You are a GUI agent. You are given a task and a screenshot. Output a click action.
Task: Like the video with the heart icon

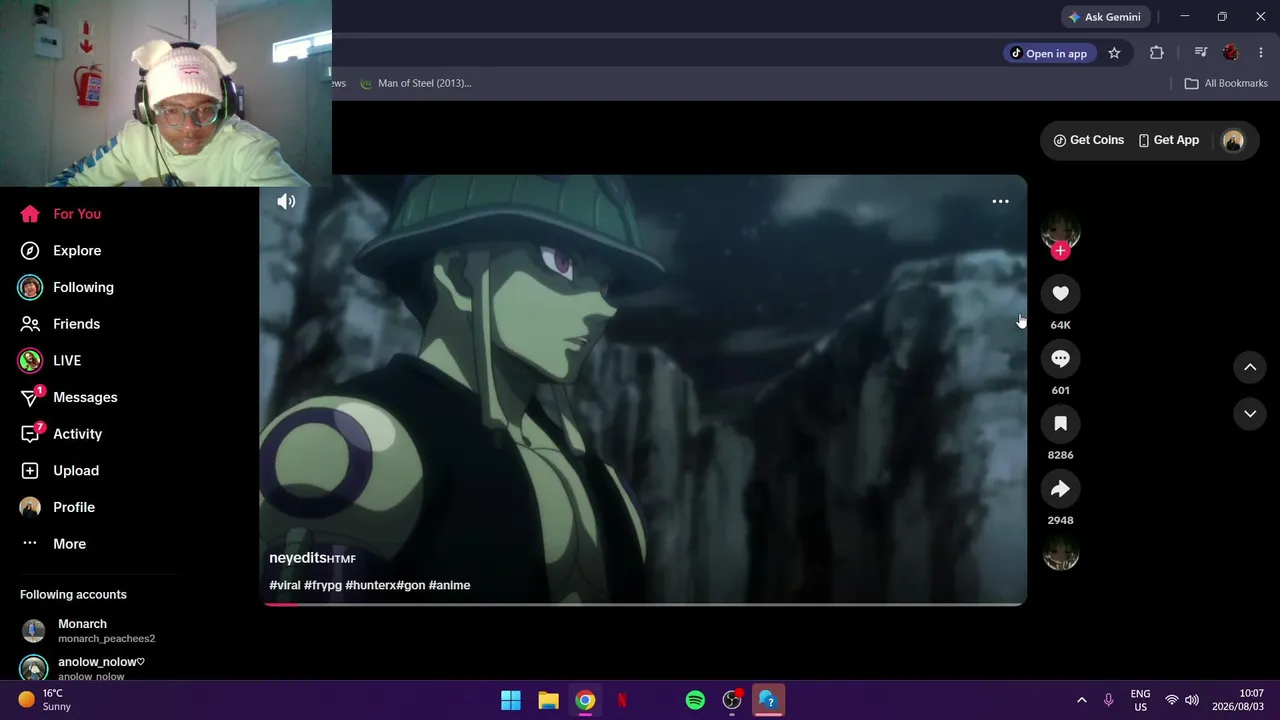1061,293
